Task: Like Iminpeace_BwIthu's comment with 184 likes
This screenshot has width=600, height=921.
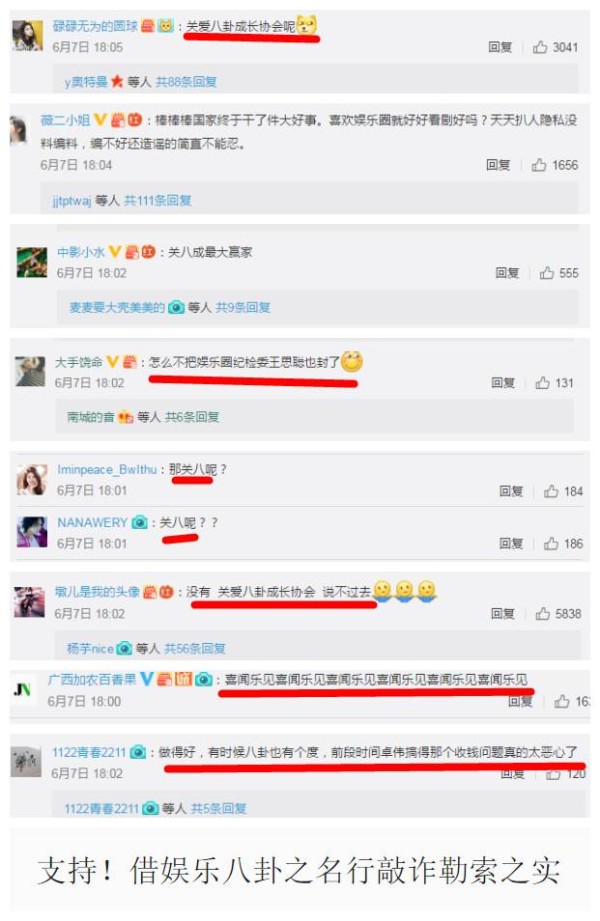Action: tap(551, 491)
